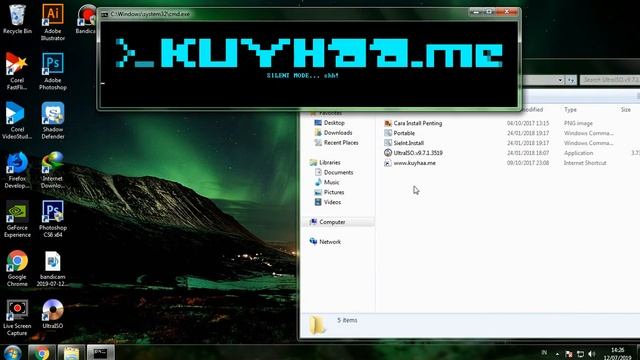Open the Explorer address bar dropdown

560,80
